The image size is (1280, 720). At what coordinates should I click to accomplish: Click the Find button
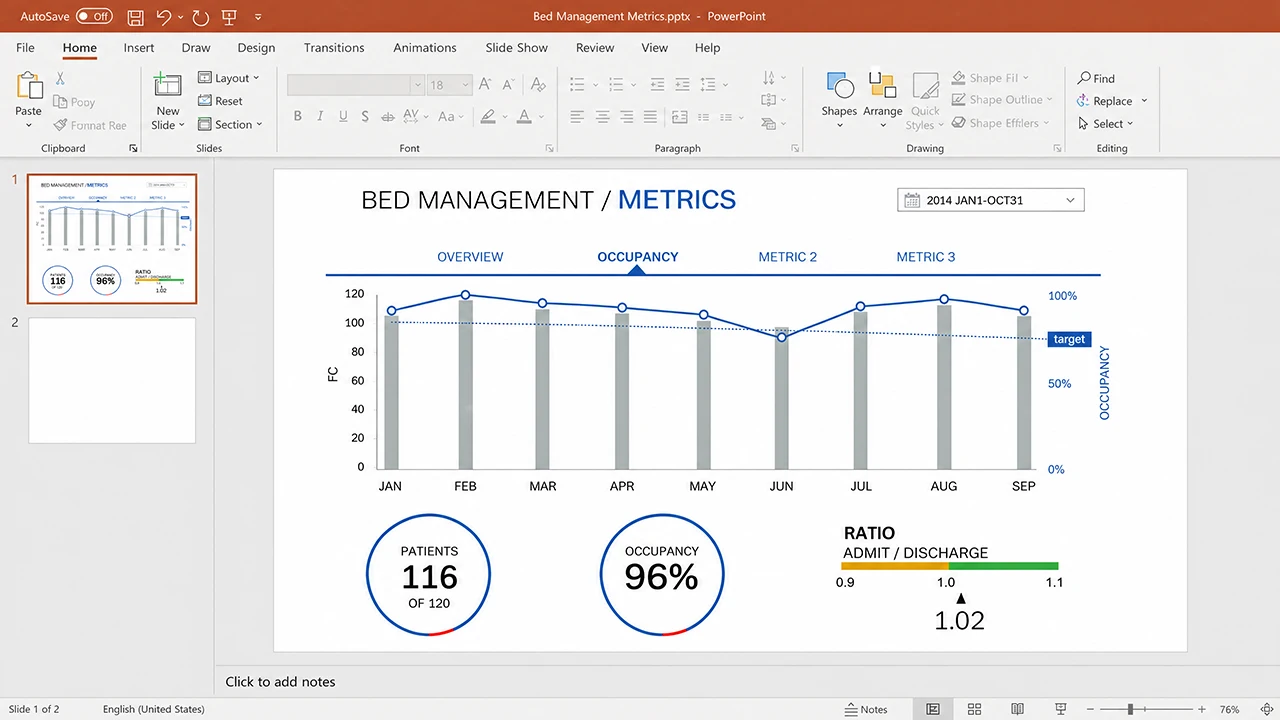point(1096,78)
